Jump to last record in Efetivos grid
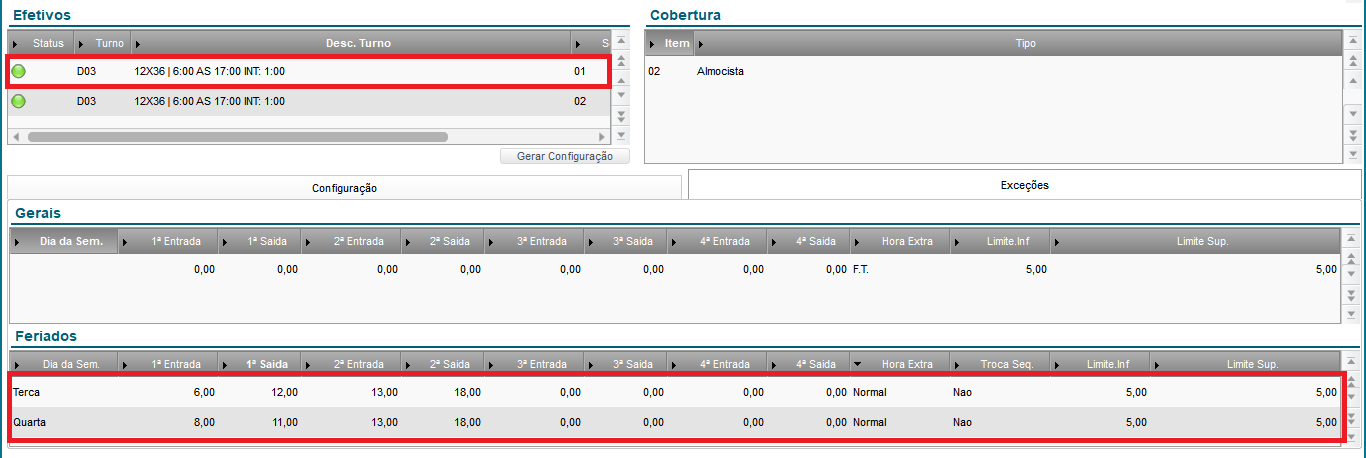This screenshot has width=1366, height=458. [x=621, y=134]
